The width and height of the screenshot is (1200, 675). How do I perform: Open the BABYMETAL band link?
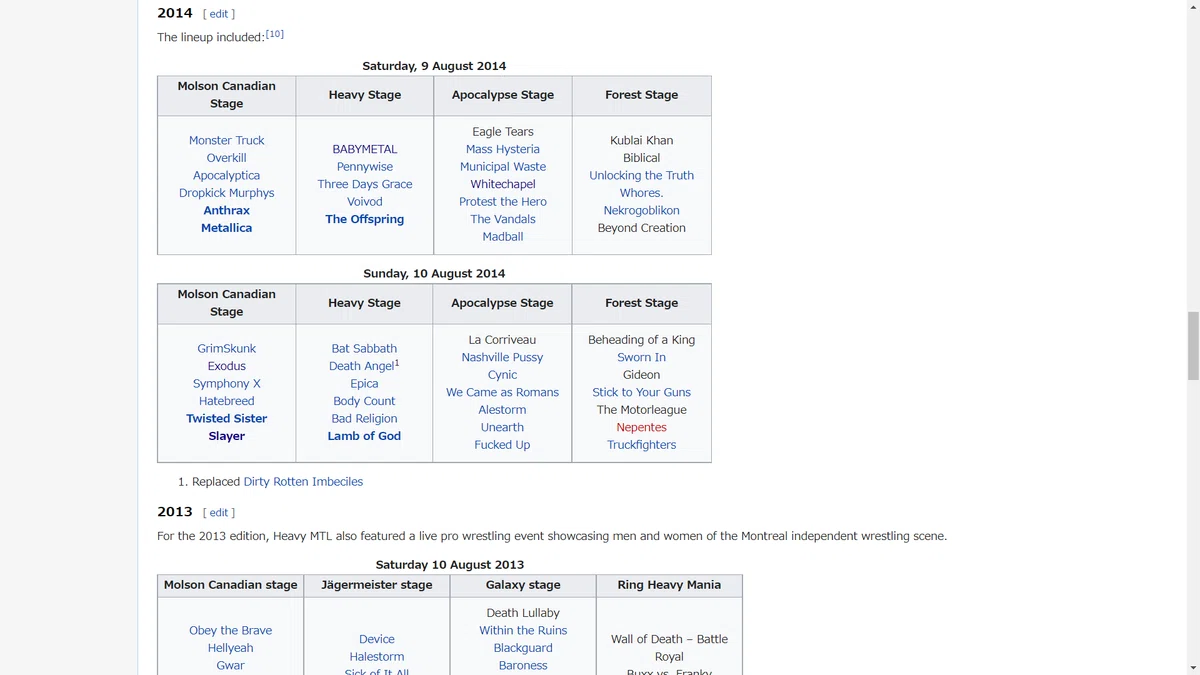(365, 149)
